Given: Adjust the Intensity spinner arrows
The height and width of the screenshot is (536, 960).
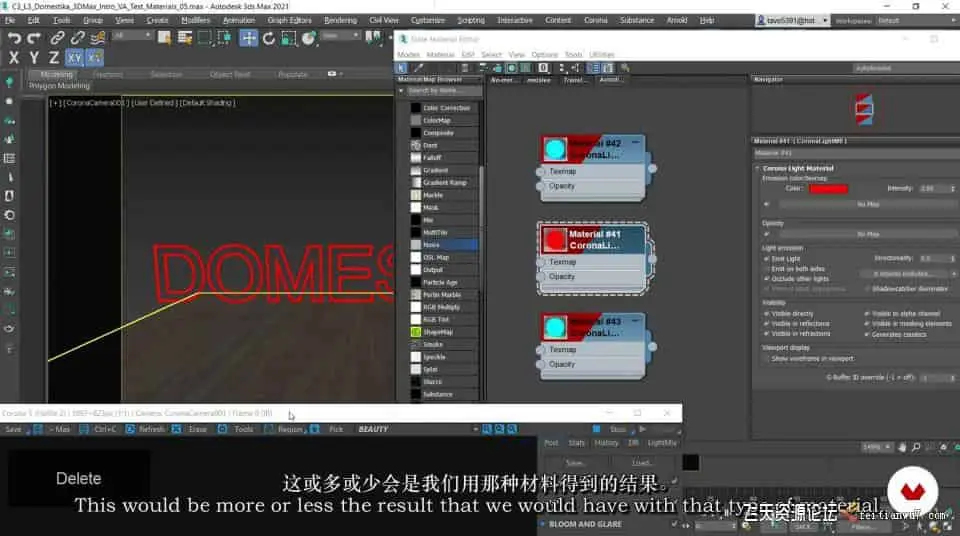Looking at the screenshot, I should [x=953, y=189].
